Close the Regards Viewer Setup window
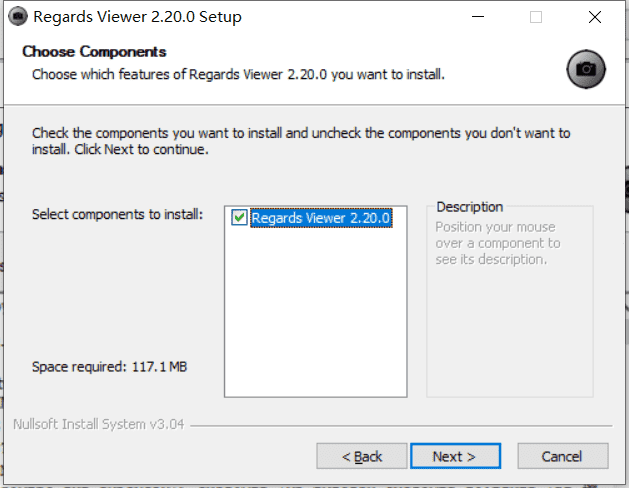 click(x=595, y=17)
